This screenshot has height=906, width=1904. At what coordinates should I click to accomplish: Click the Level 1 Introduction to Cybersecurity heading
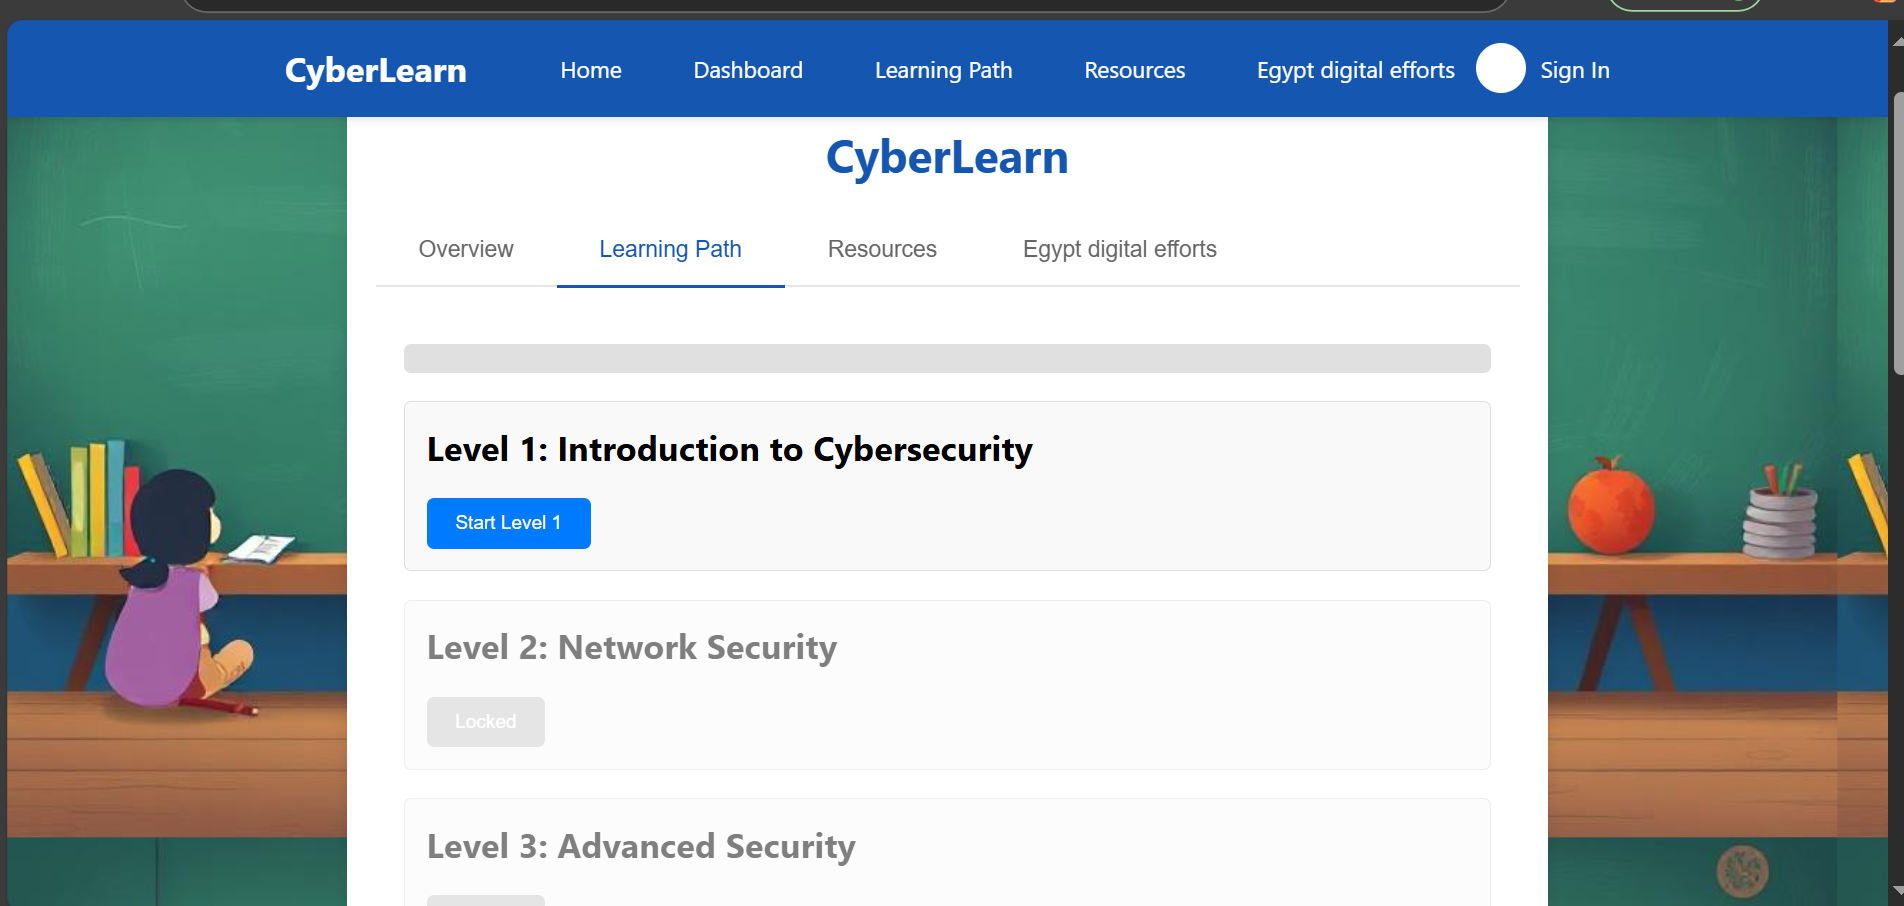click(729, 450)
